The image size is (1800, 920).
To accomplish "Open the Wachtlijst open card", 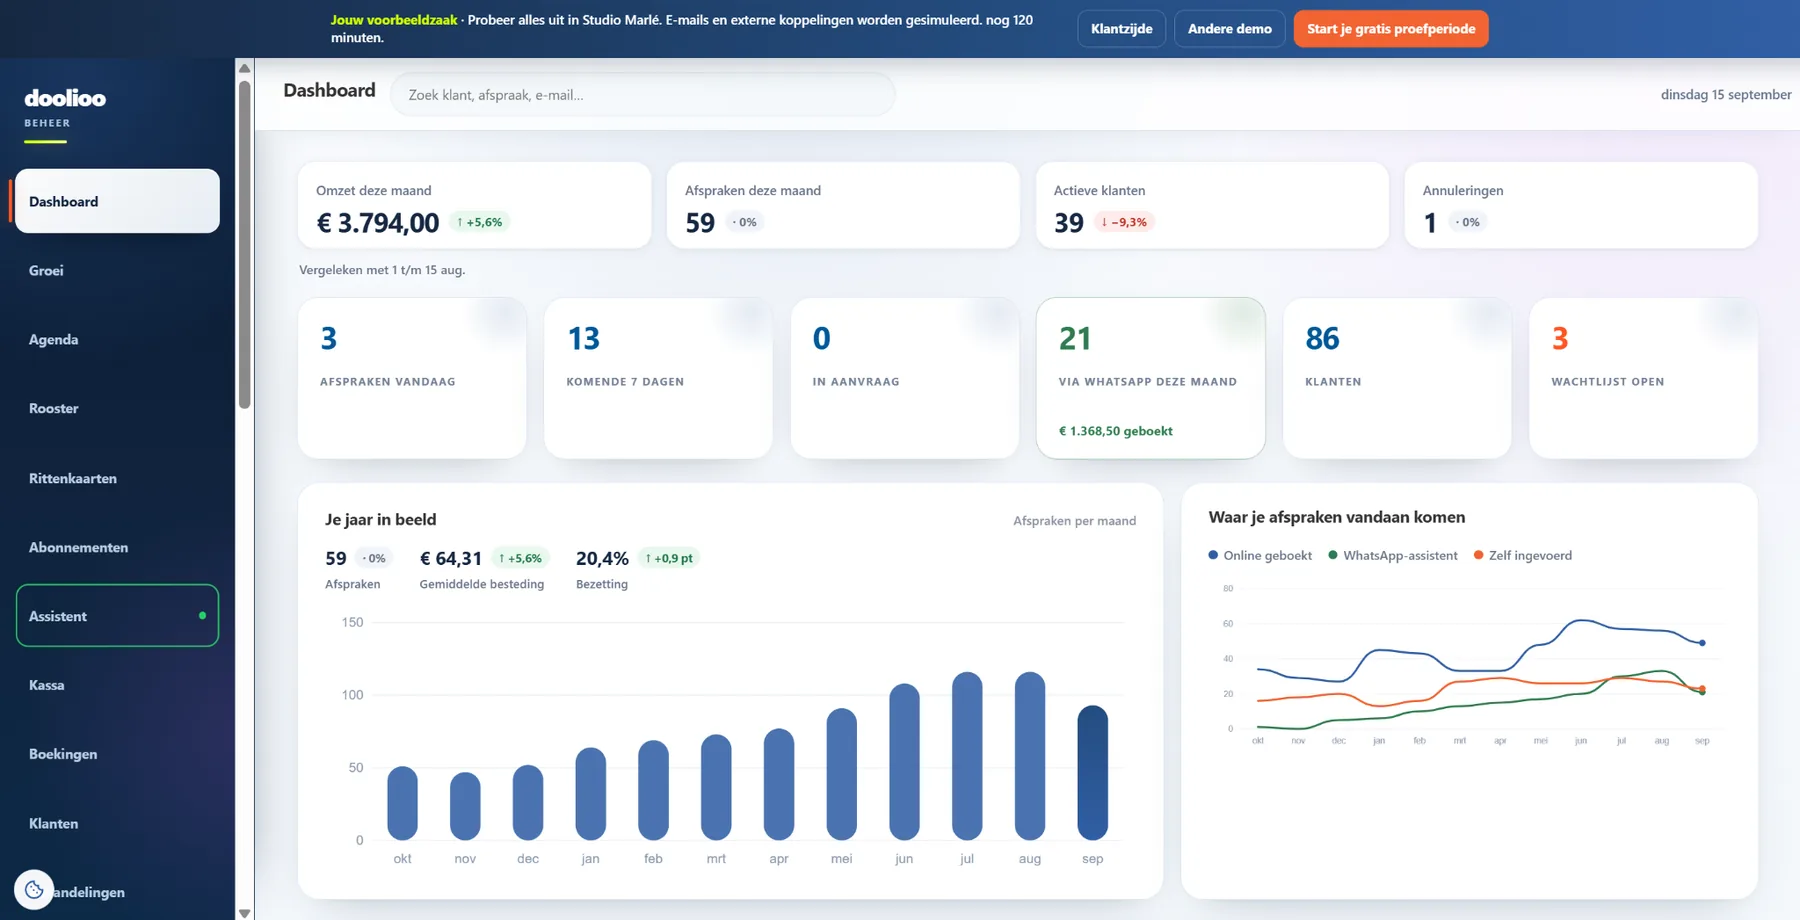I will pyautogui.click(x=1643, y=378).
